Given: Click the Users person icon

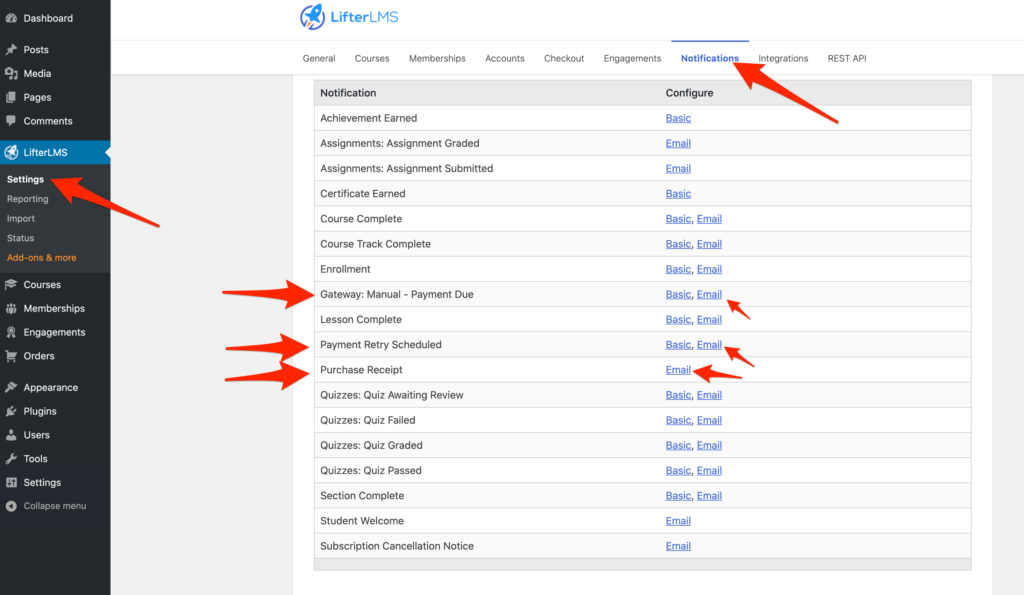Looking at the screenshot, I should click(11, 435).
